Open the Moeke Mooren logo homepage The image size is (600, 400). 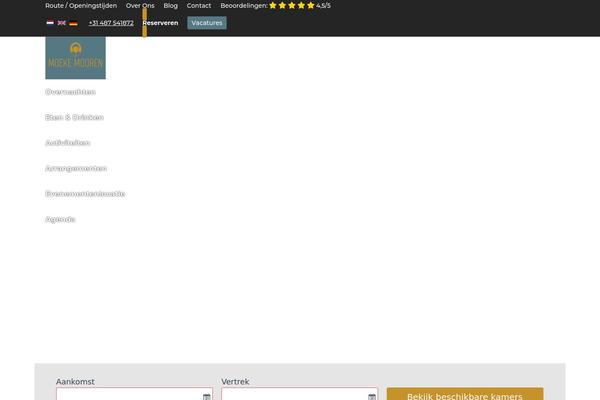point(75,58)
